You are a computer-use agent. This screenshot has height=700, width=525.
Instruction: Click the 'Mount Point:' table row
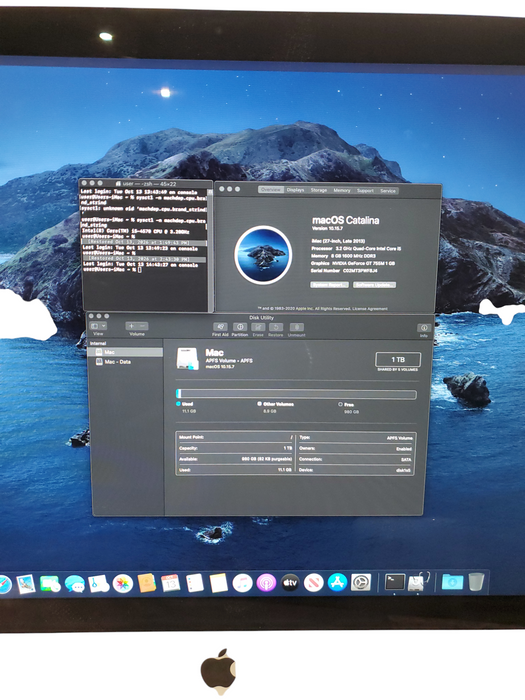click(236, 438)
